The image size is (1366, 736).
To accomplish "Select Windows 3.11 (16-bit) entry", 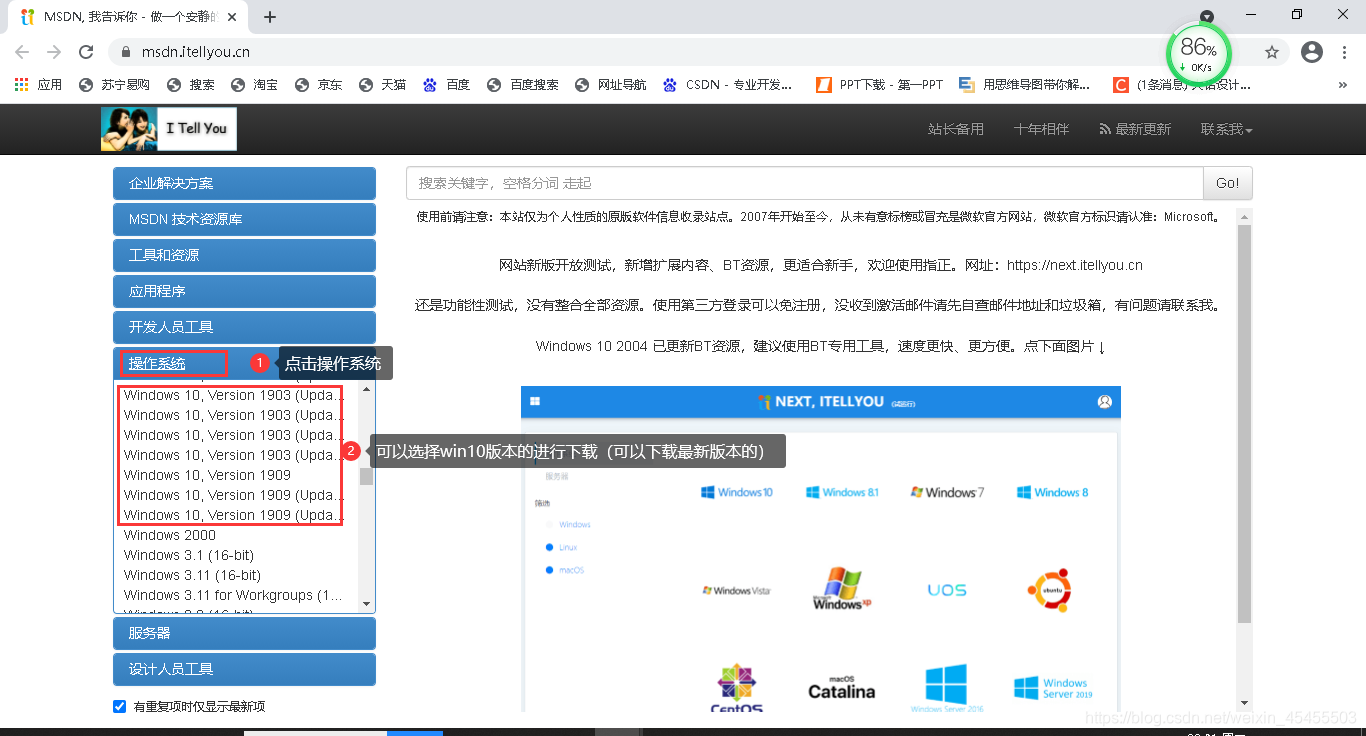I will [192, 575].
